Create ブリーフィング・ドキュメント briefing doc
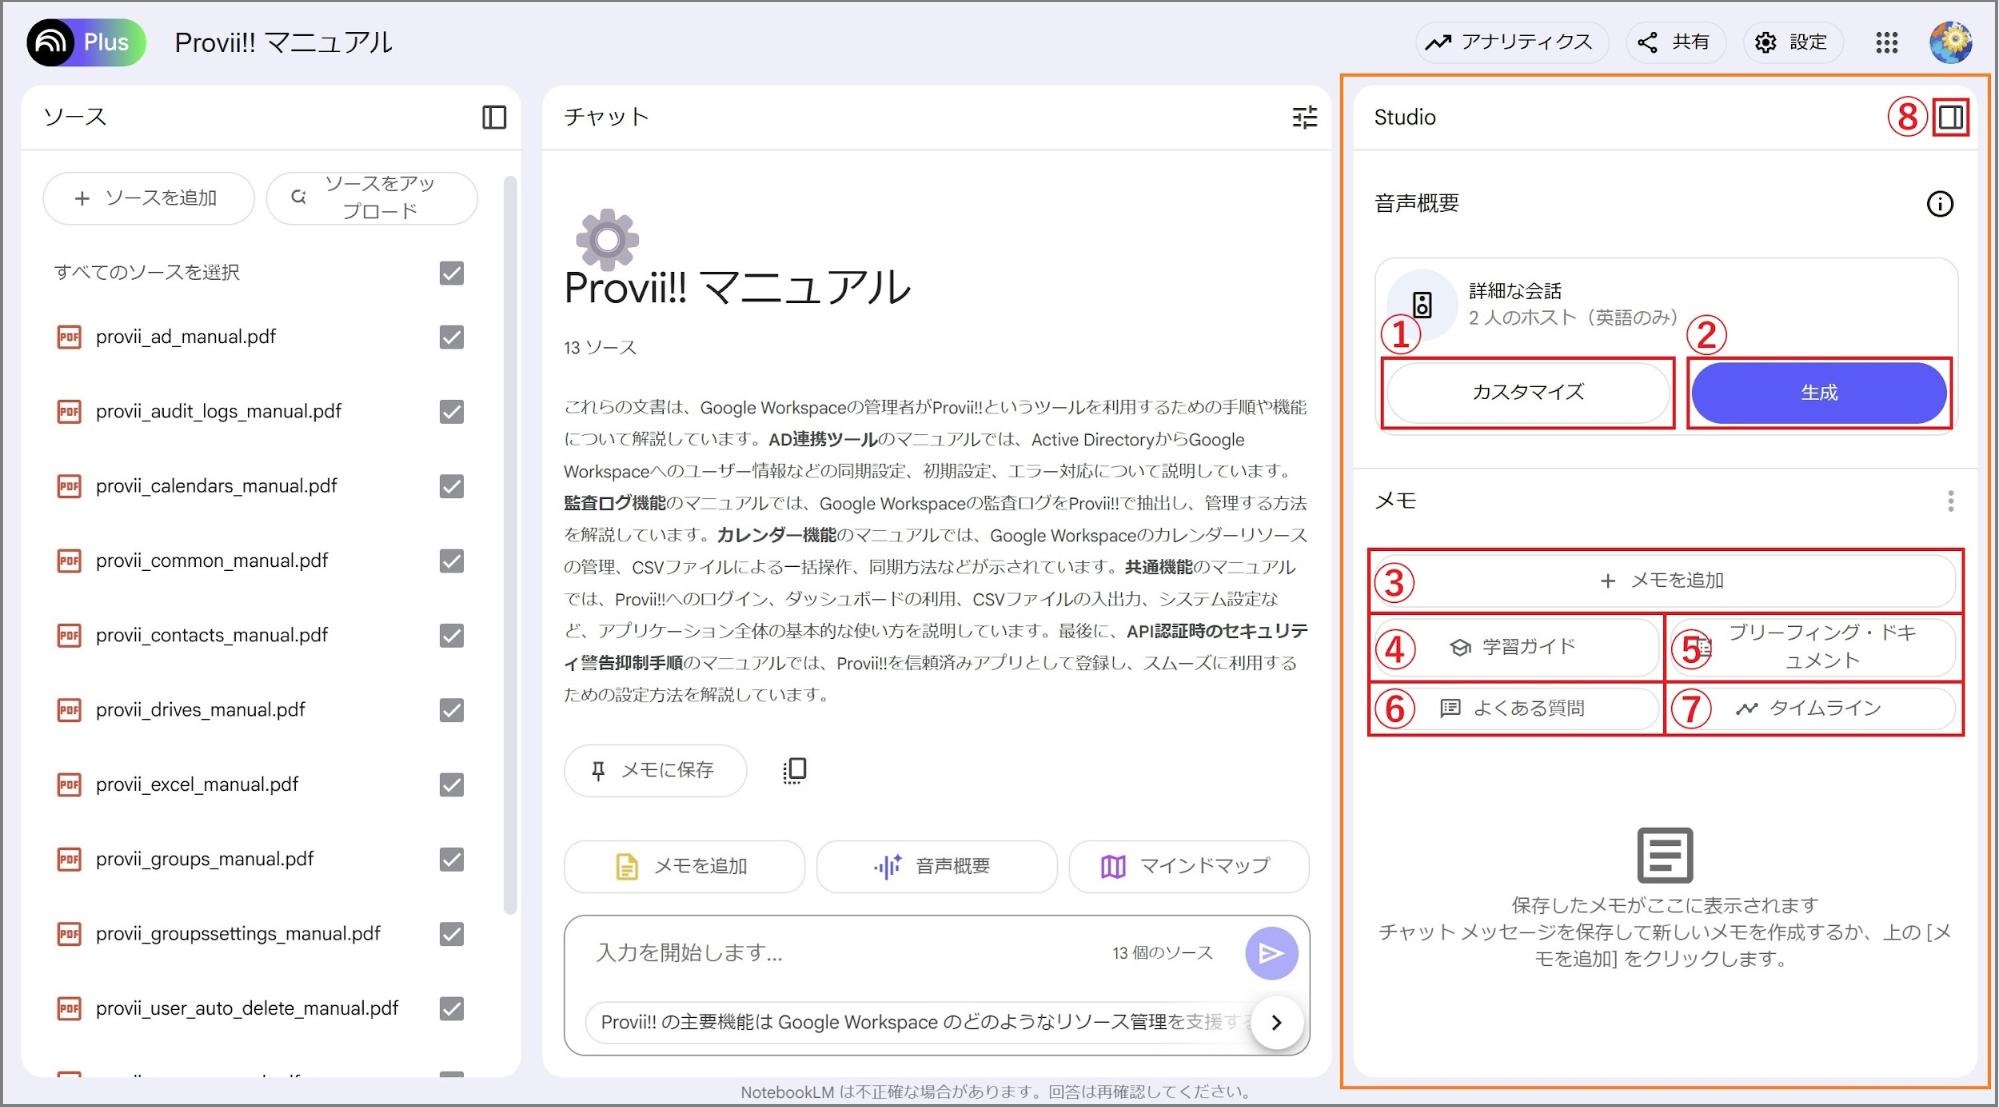 click(x=1812, y=647)
